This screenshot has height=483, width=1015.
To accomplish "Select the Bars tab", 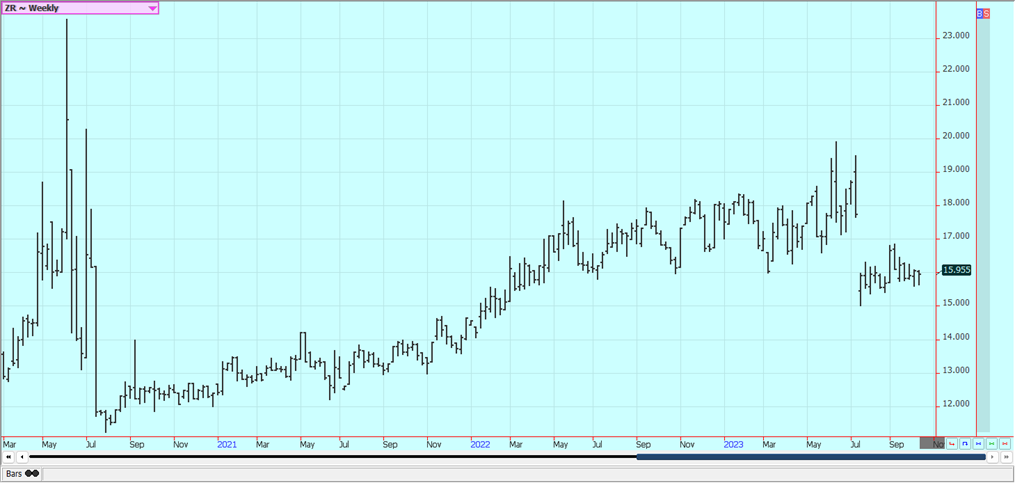I will click(21, 474).
